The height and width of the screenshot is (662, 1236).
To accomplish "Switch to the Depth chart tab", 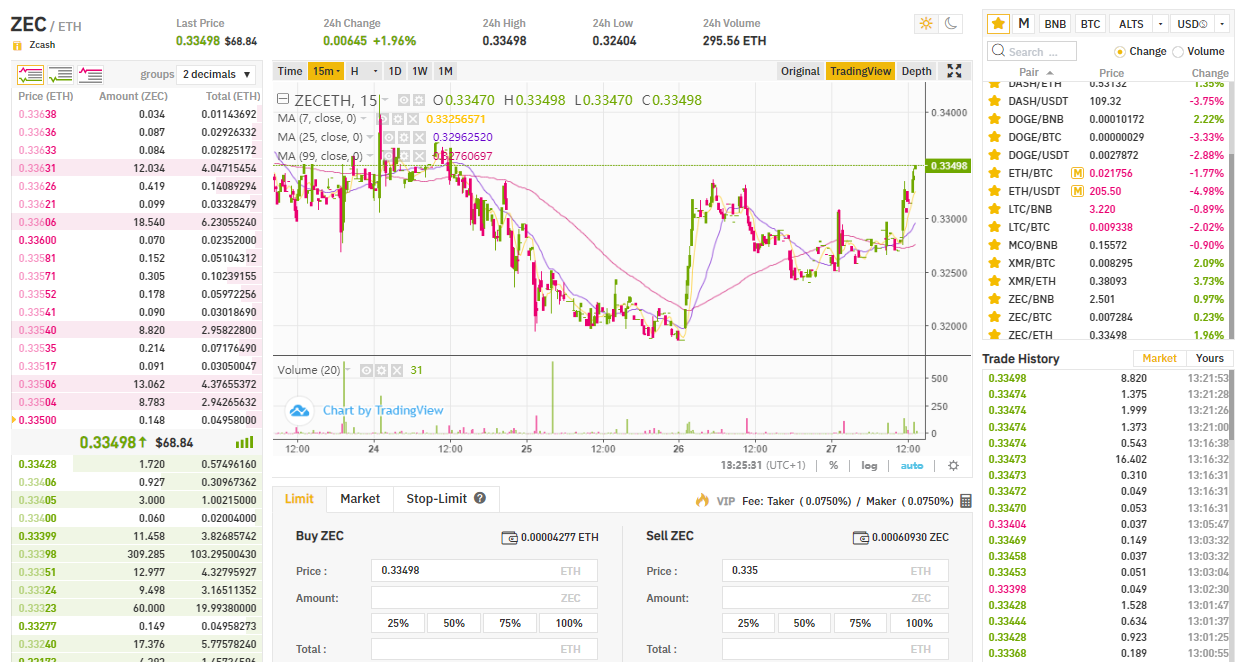I will [x=915, y=71].
